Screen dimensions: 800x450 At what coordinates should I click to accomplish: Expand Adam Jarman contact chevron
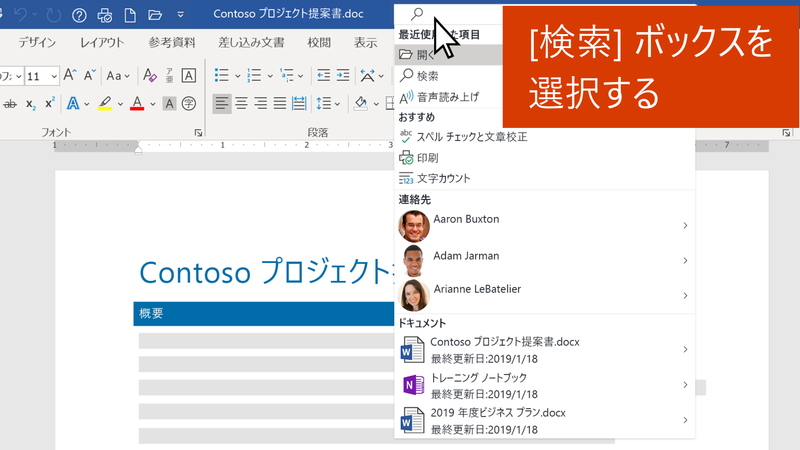[x=685, y=261]
